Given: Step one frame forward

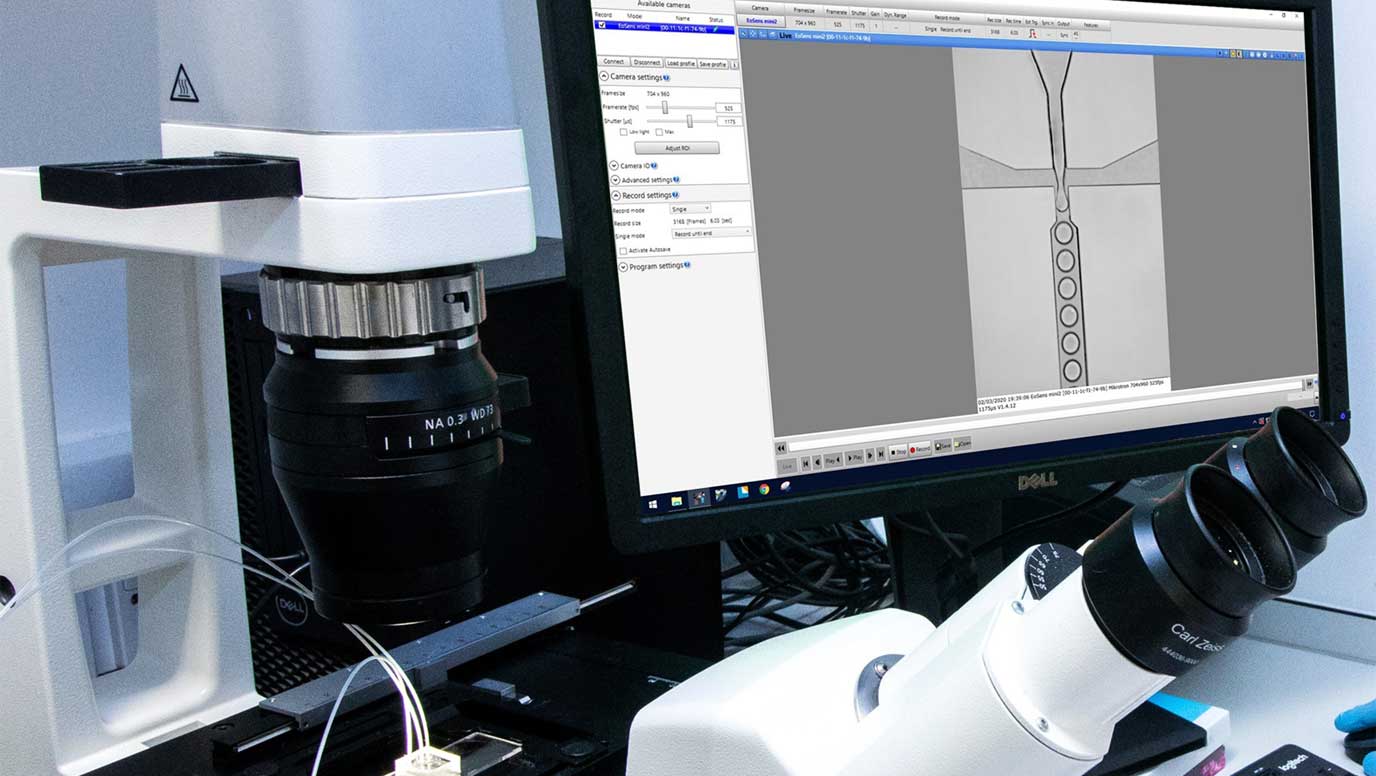Looking at the screenshot, I should (870, 455).
